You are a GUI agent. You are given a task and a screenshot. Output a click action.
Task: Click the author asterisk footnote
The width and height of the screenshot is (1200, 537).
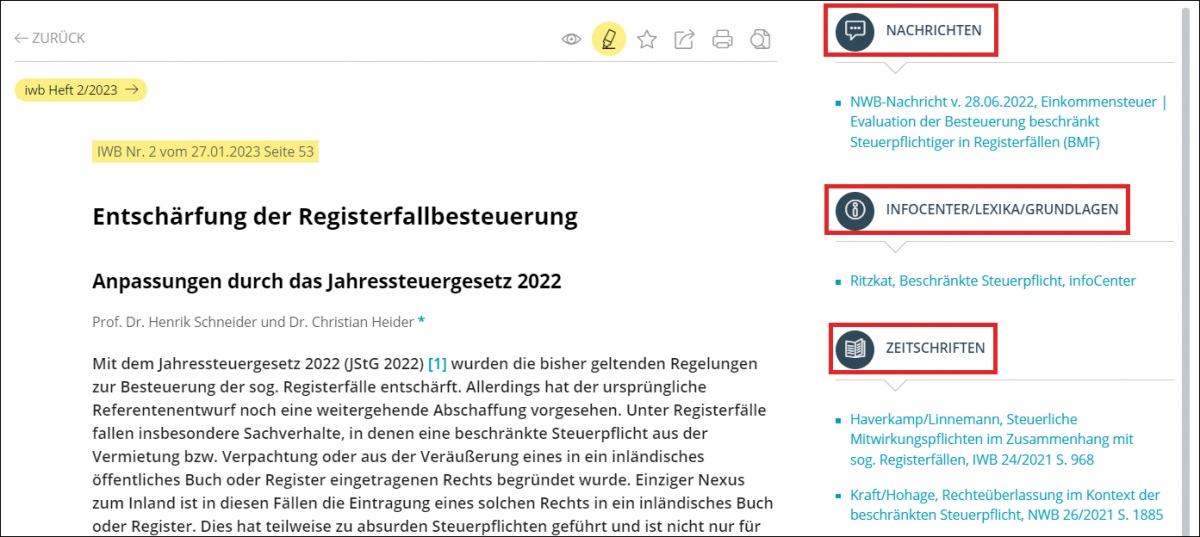click(421, 321)
